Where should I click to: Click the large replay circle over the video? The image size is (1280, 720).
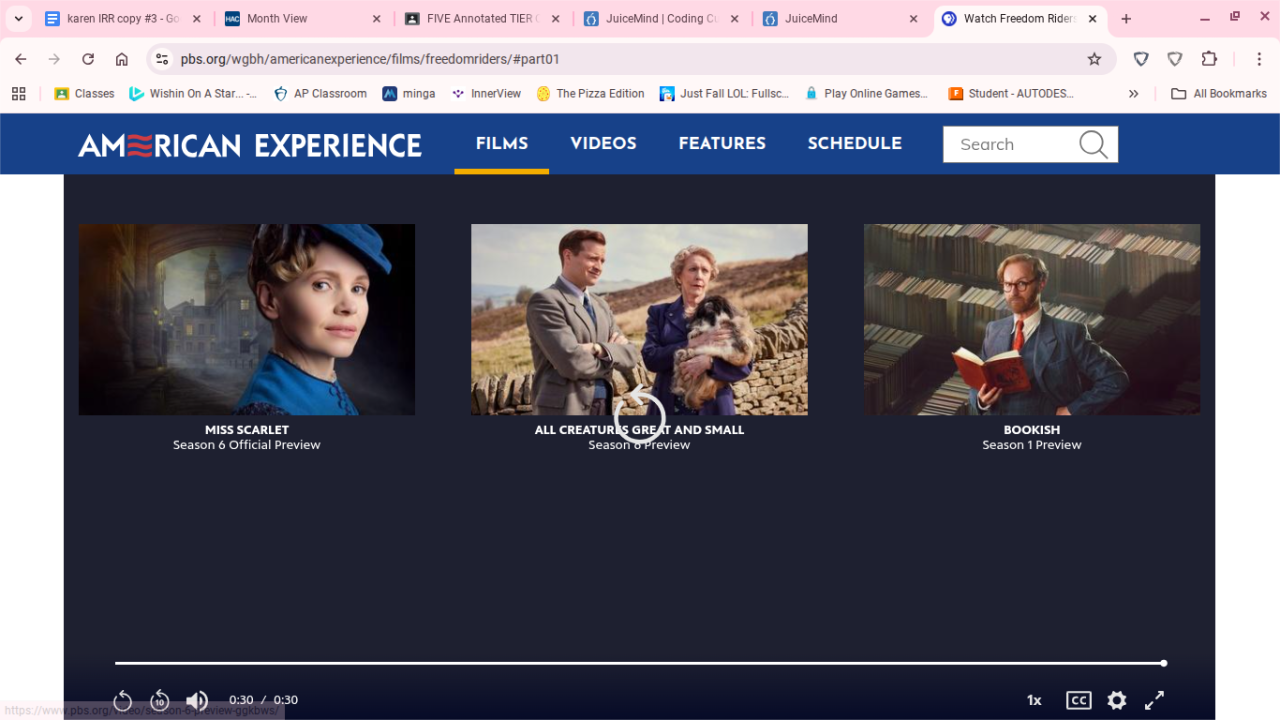pos(639,417)
